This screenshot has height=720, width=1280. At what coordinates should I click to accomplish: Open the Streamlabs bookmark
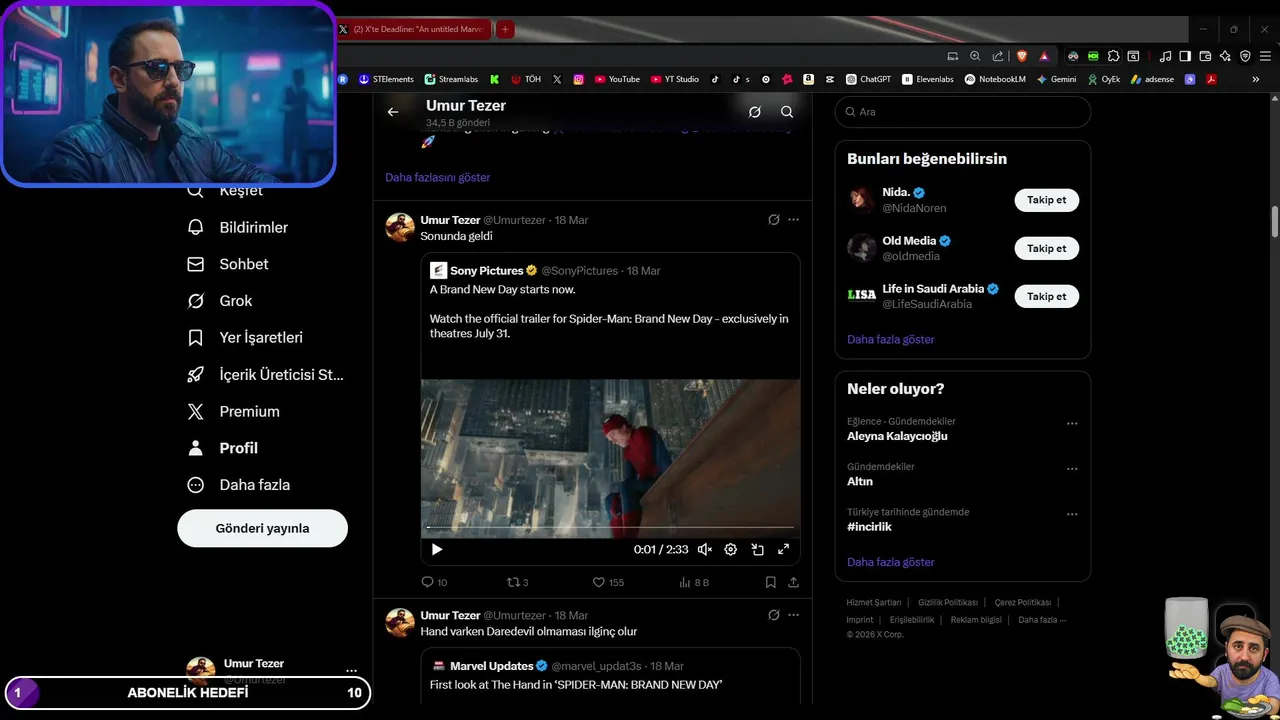click(x=451, y=79)
